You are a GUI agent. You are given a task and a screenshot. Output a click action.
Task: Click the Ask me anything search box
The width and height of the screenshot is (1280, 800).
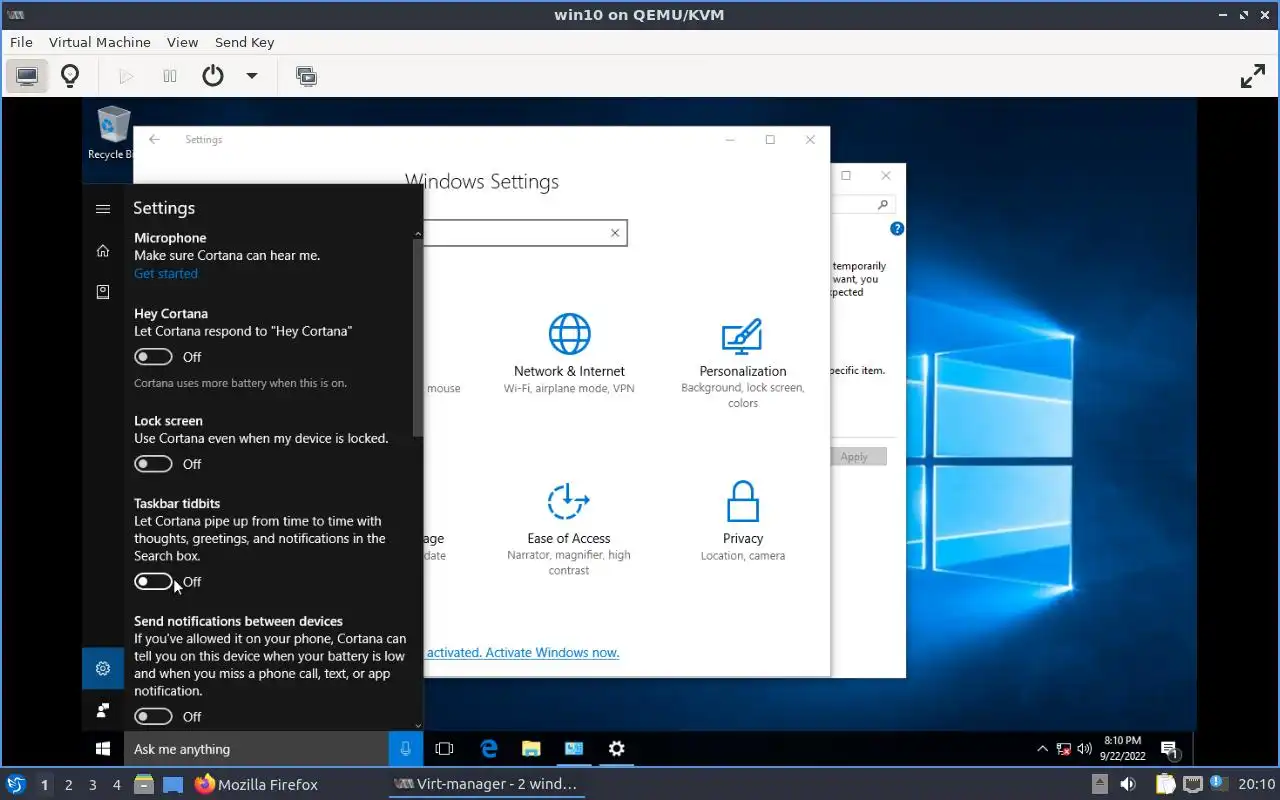pyautogui.click(x=256, y=749)
